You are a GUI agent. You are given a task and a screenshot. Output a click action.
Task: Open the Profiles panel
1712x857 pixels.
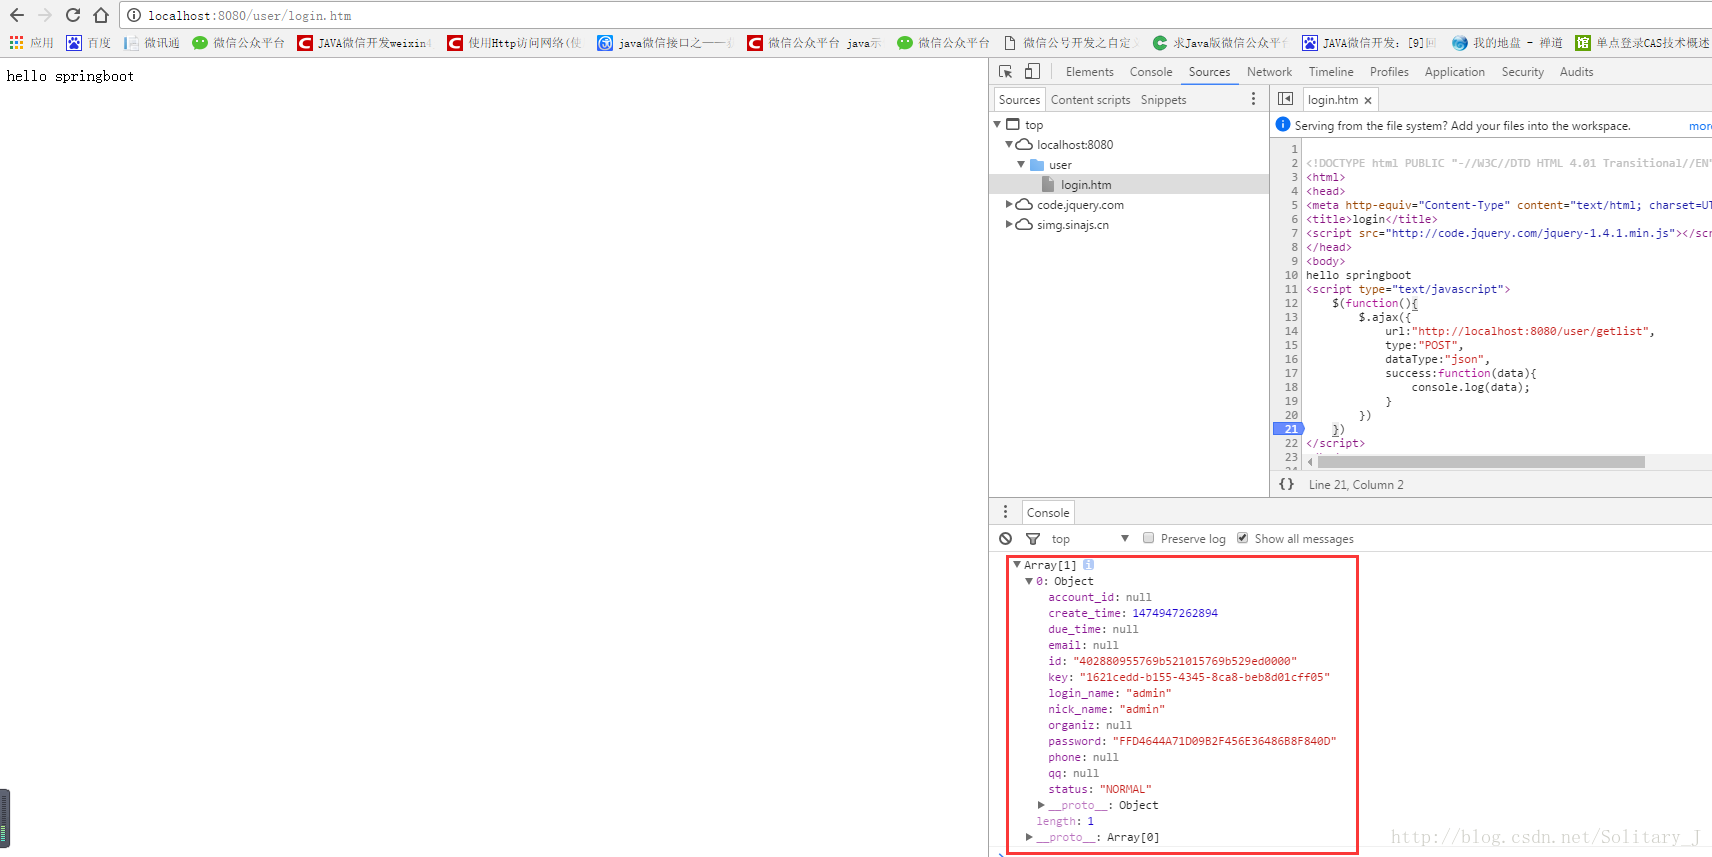pyautogui.click(x=1389, y=72)
